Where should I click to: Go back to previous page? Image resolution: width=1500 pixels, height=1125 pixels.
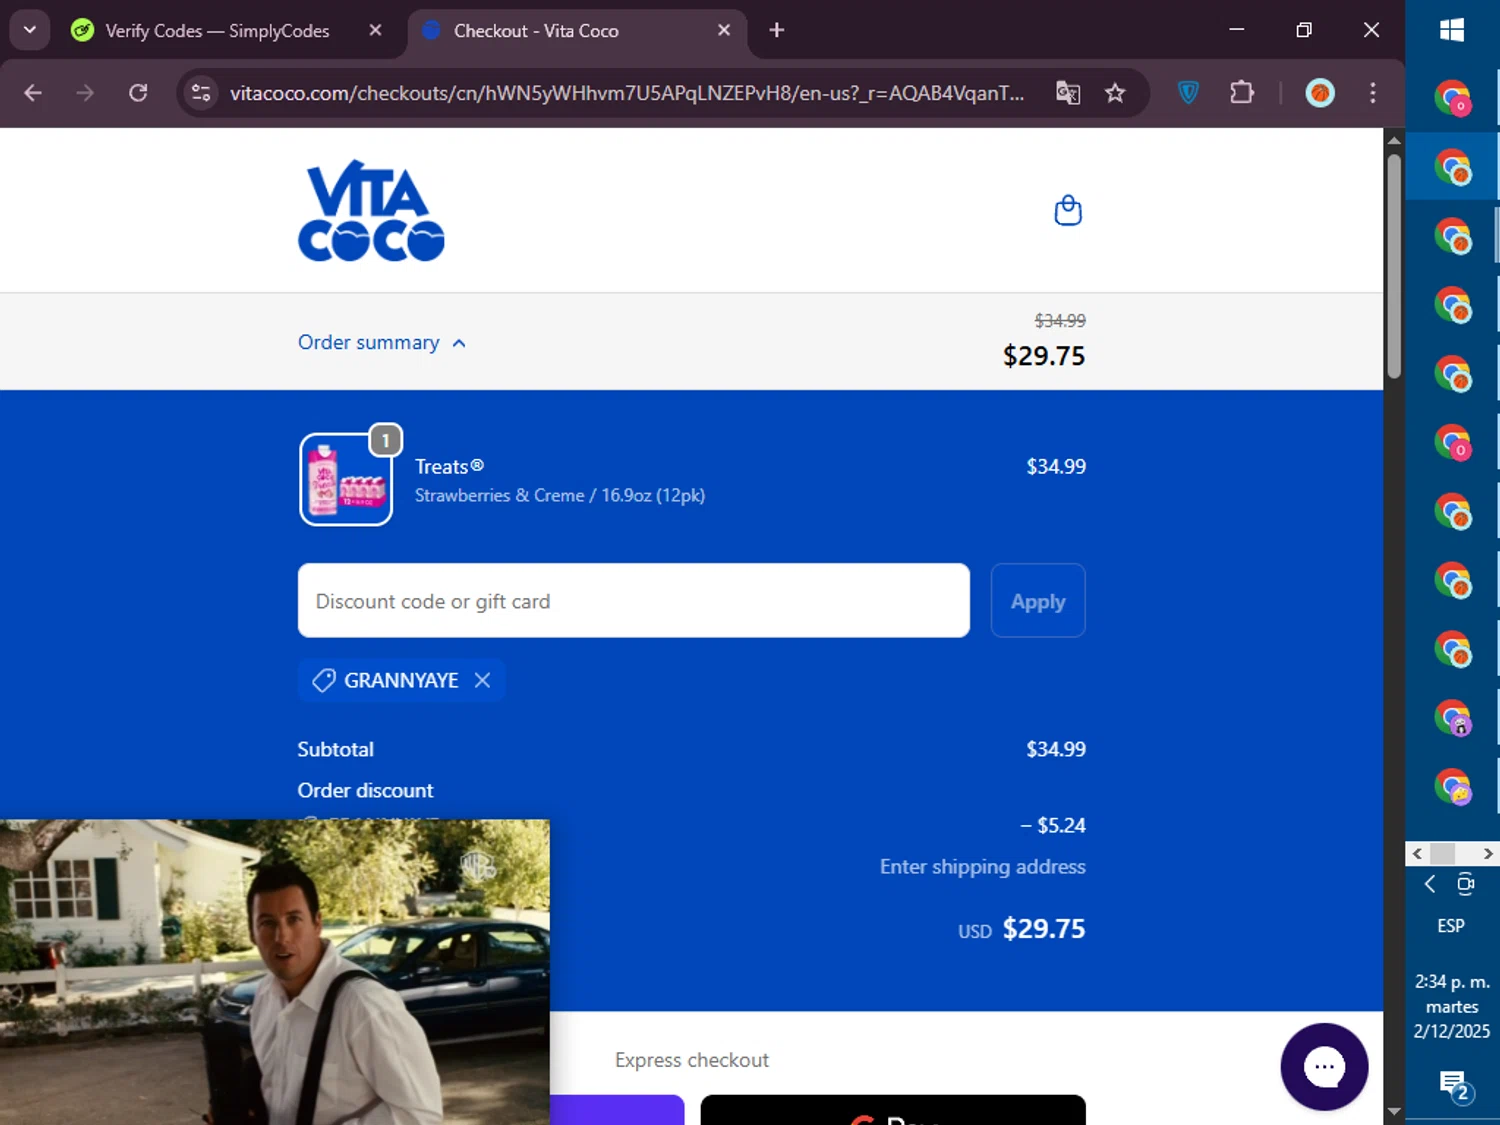pyautogui.click(x=33, y=93)
